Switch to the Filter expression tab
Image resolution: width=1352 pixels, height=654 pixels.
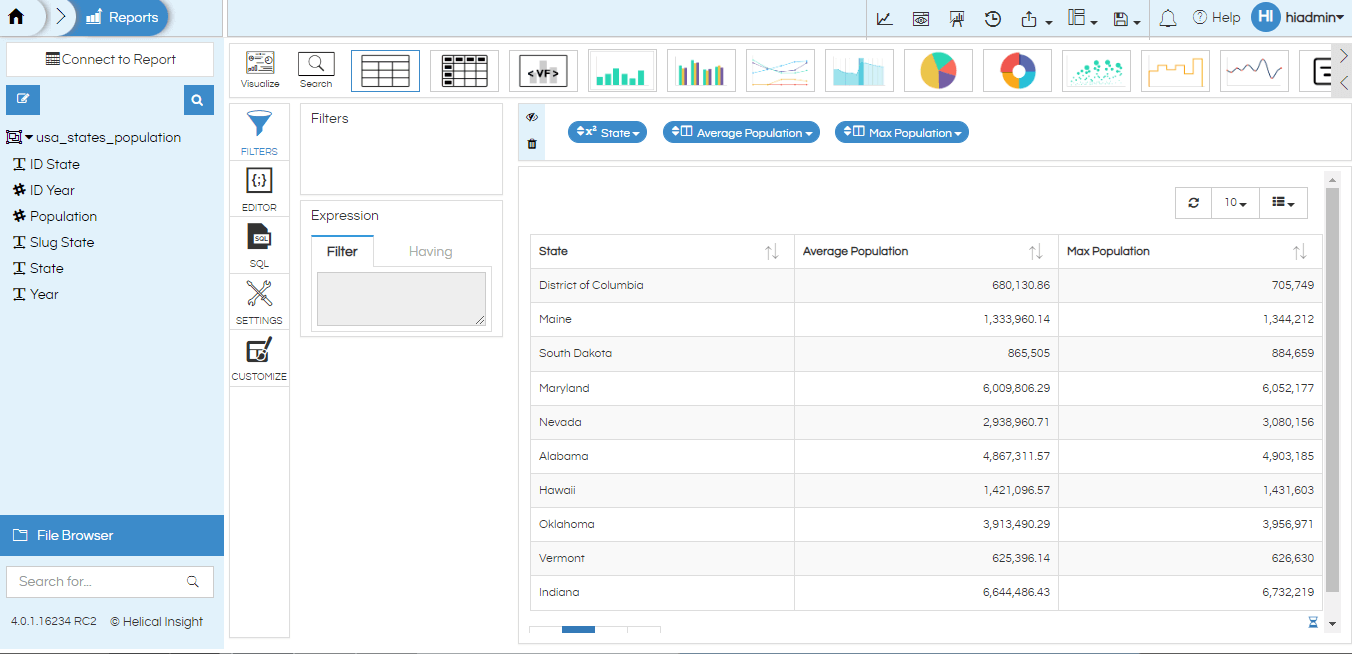pyautogui.click(x=342, y=251)
